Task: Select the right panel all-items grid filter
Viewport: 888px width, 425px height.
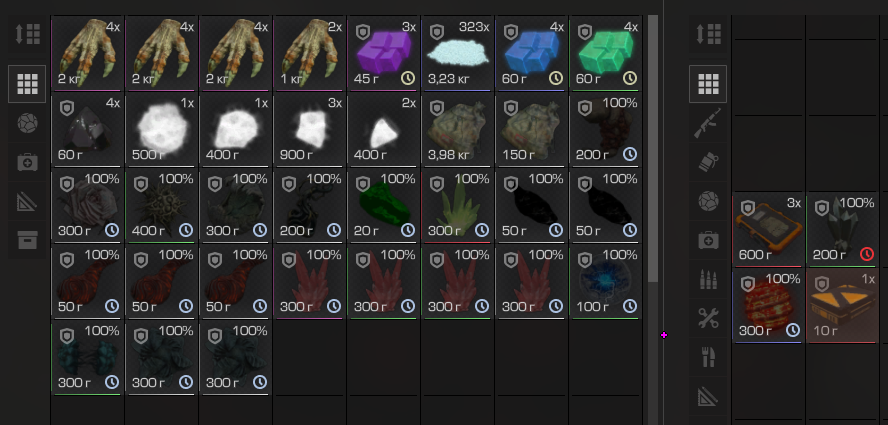Action: coord(708,84)
